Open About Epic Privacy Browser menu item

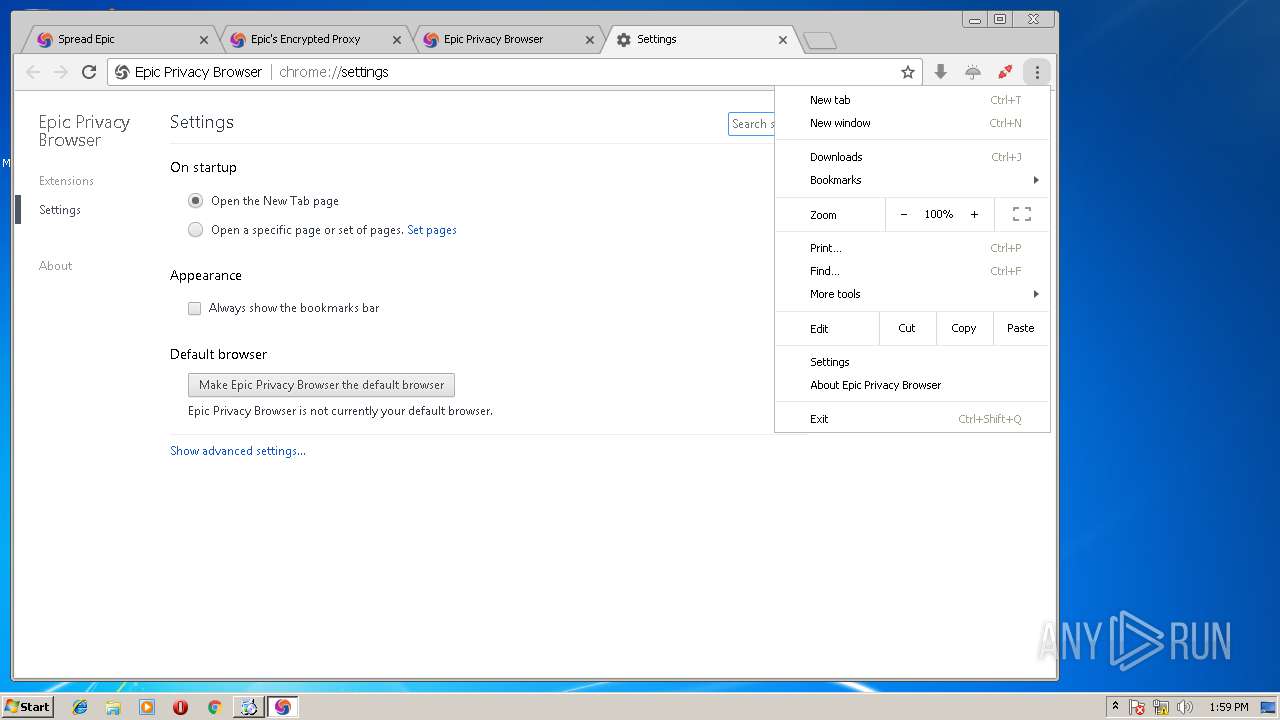point(912,385)
